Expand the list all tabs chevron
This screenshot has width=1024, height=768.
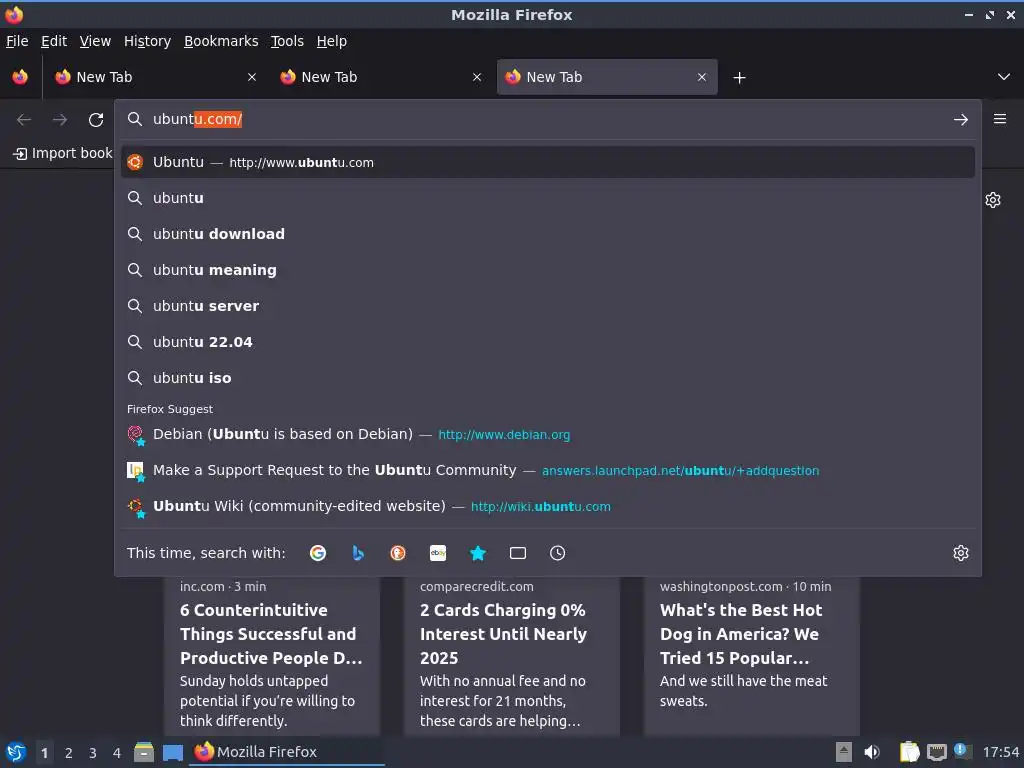(1004, 77)
